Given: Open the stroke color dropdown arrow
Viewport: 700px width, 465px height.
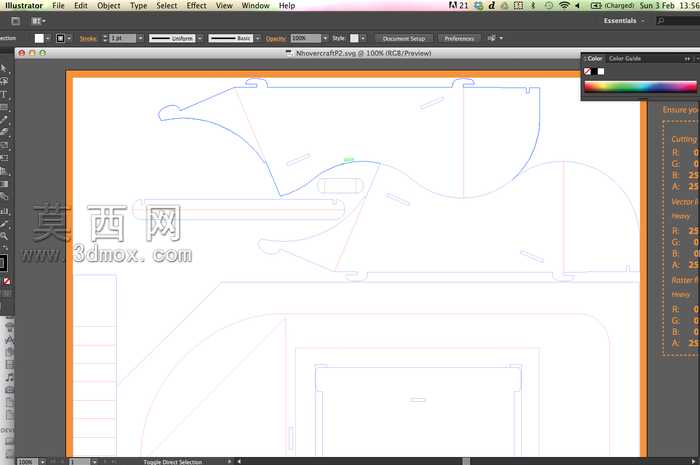Looking at the screenshot, I should pos(69,38).
